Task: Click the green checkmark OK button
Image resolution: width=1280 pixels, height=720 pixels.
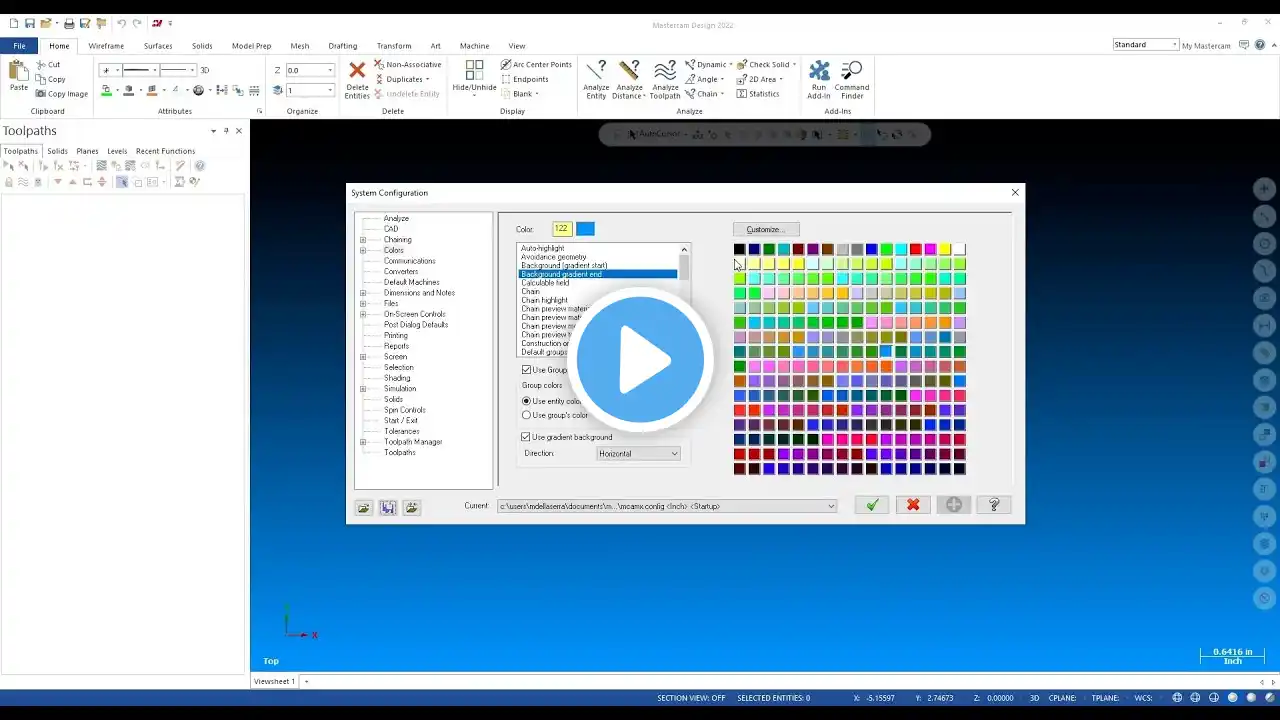Action: click(872, 505)
